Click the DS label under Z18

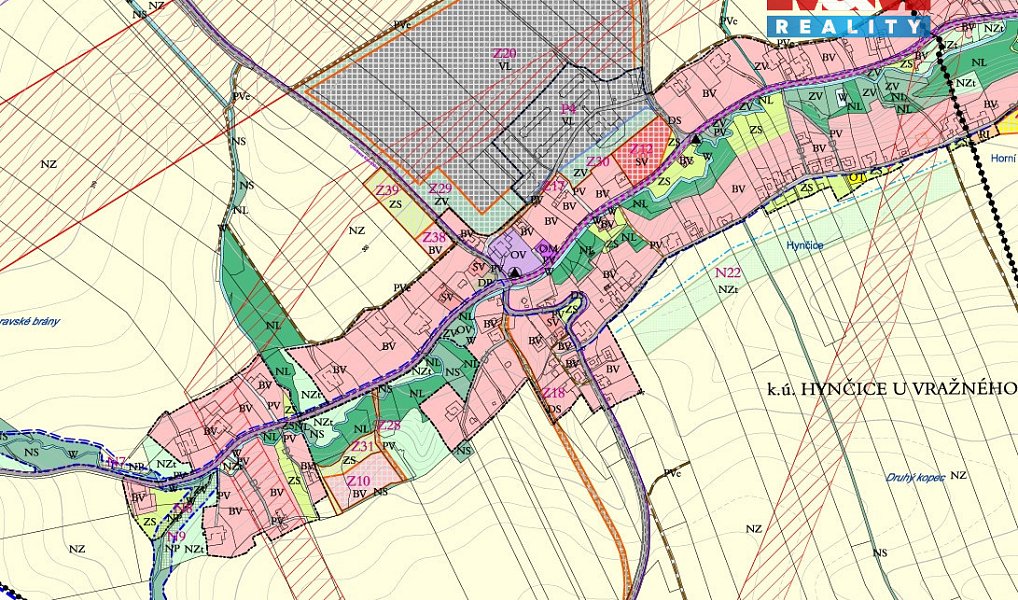click(554, 408)
